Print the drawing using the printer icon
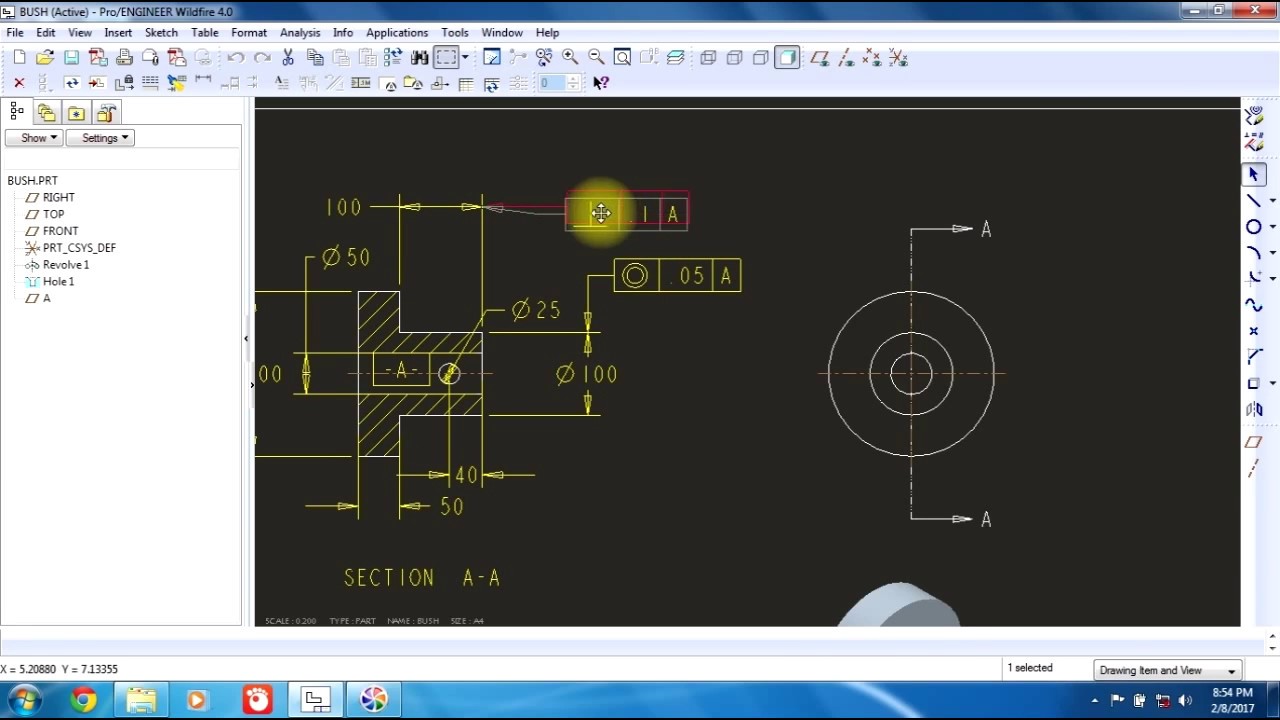1280x720 pixels. coord(124,58)
